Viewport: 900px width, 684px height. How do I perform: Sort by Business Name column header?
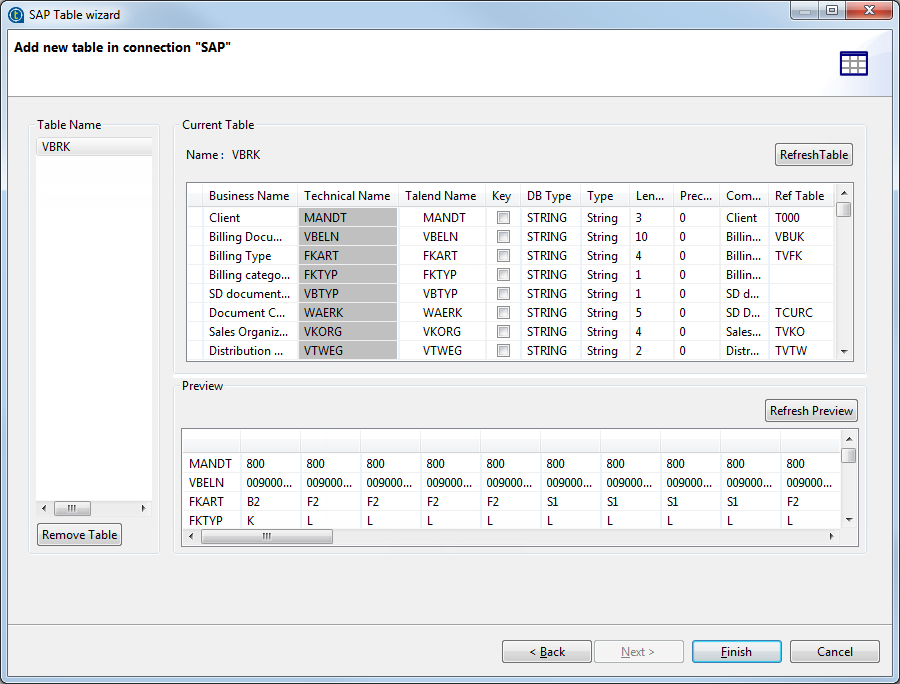coord(249,196)
